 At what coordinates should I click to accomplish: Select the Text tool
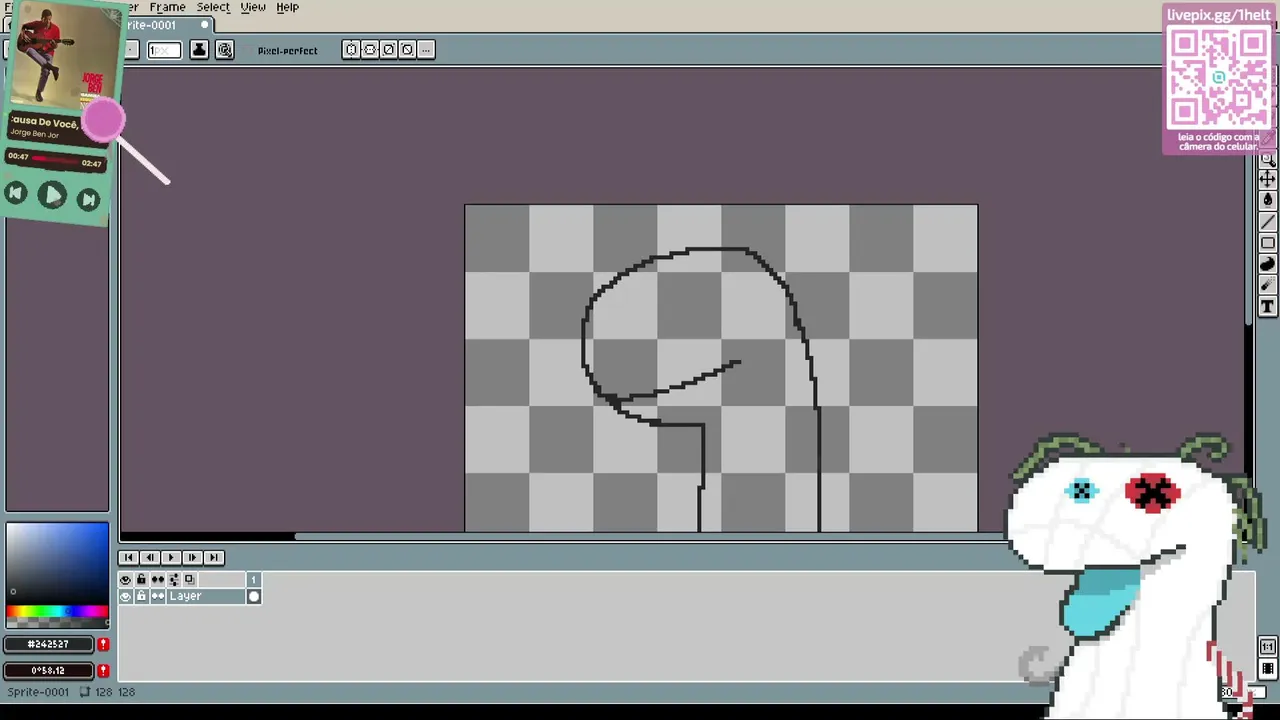click(1267, 306)
